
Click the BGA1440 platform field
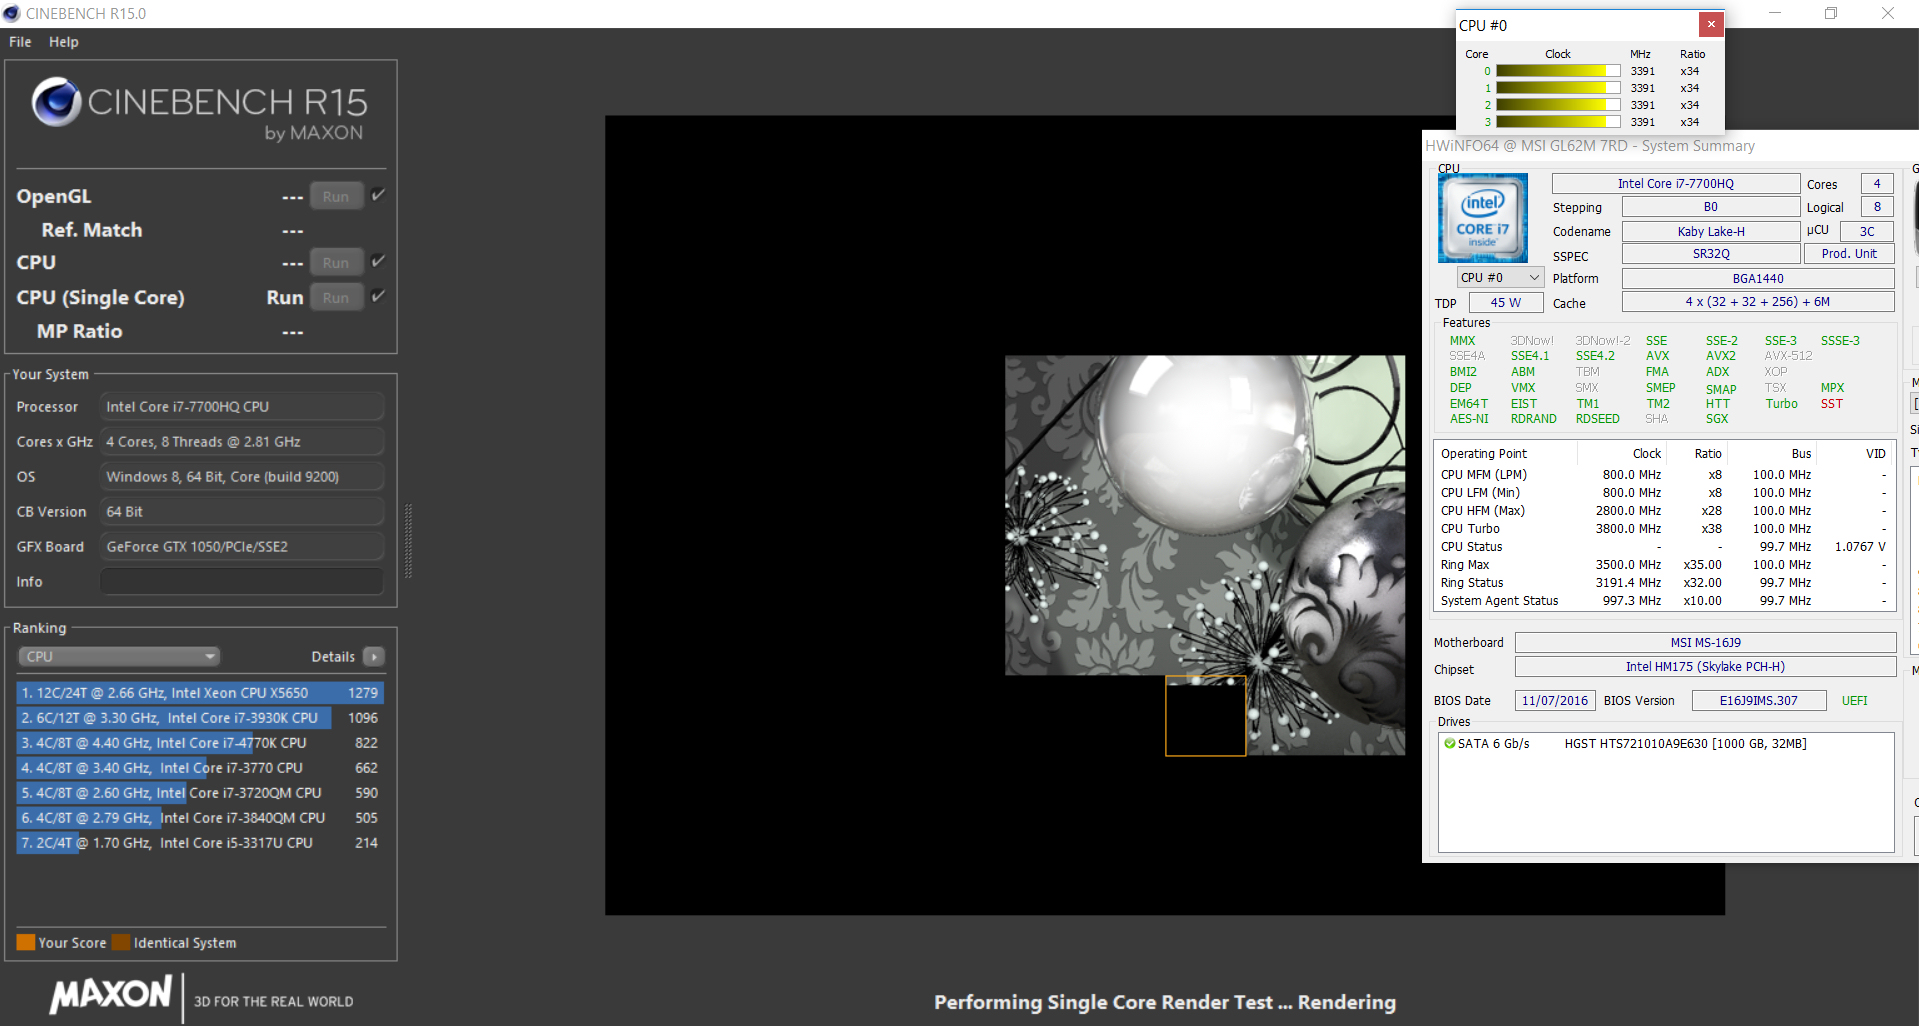(1758, 278)
